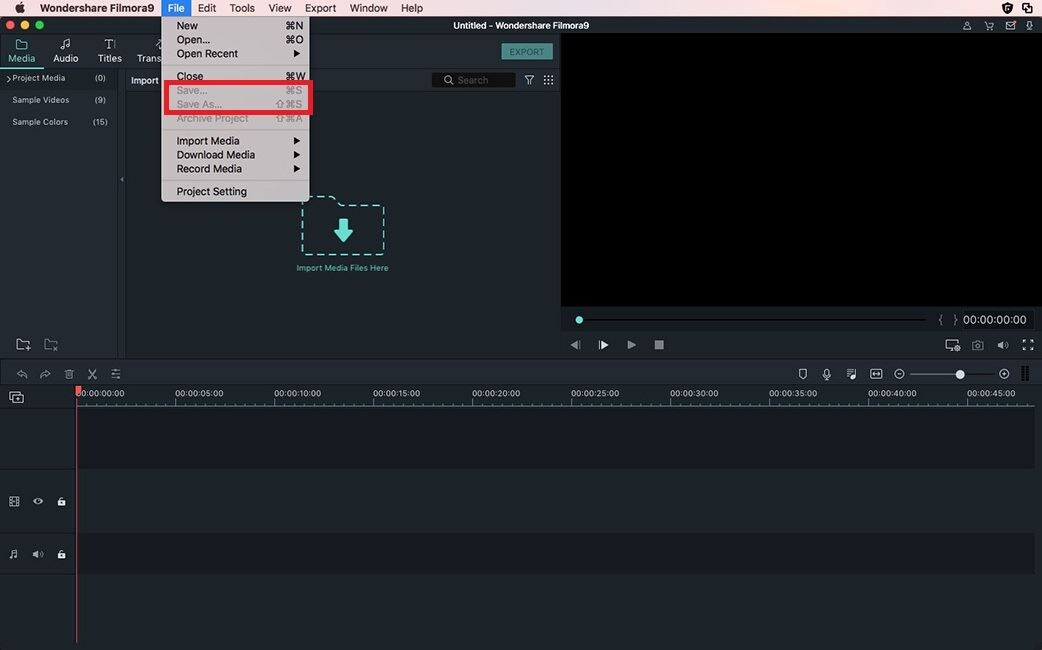Open the audio mixer icon
The image size is (1042, 650).
[851, 374]
